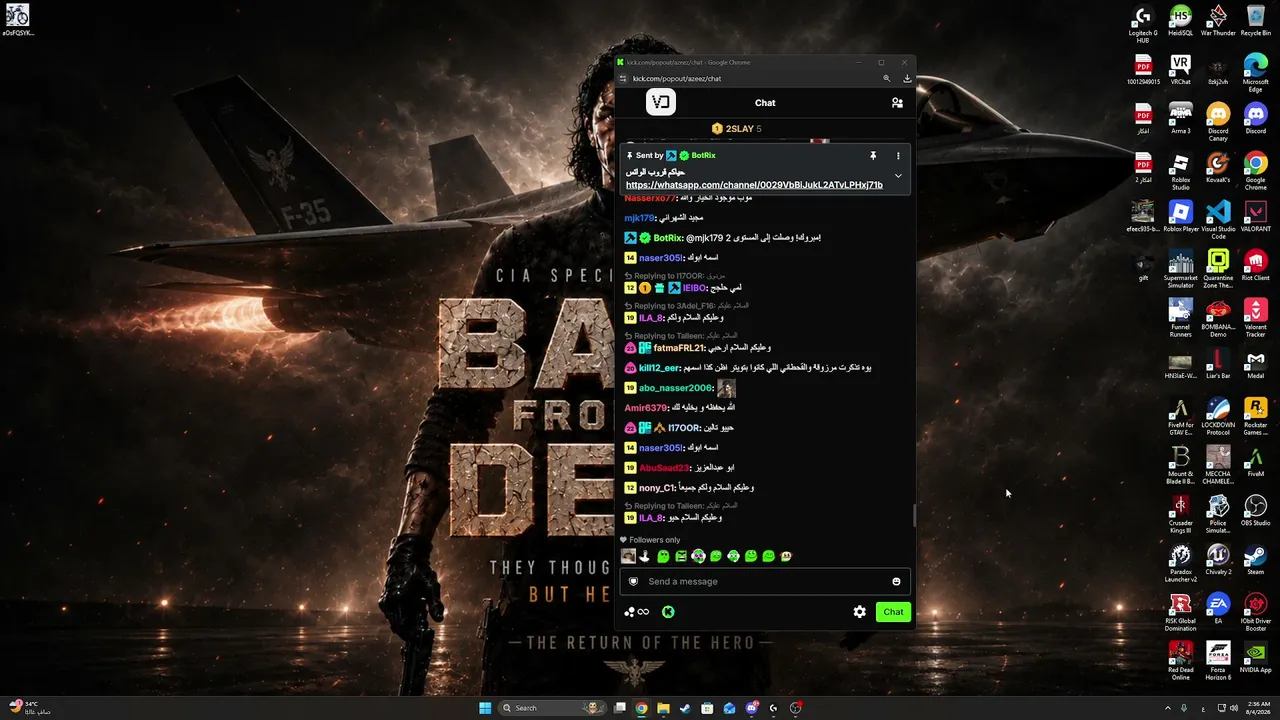Click the green Kick logo button

668,612
